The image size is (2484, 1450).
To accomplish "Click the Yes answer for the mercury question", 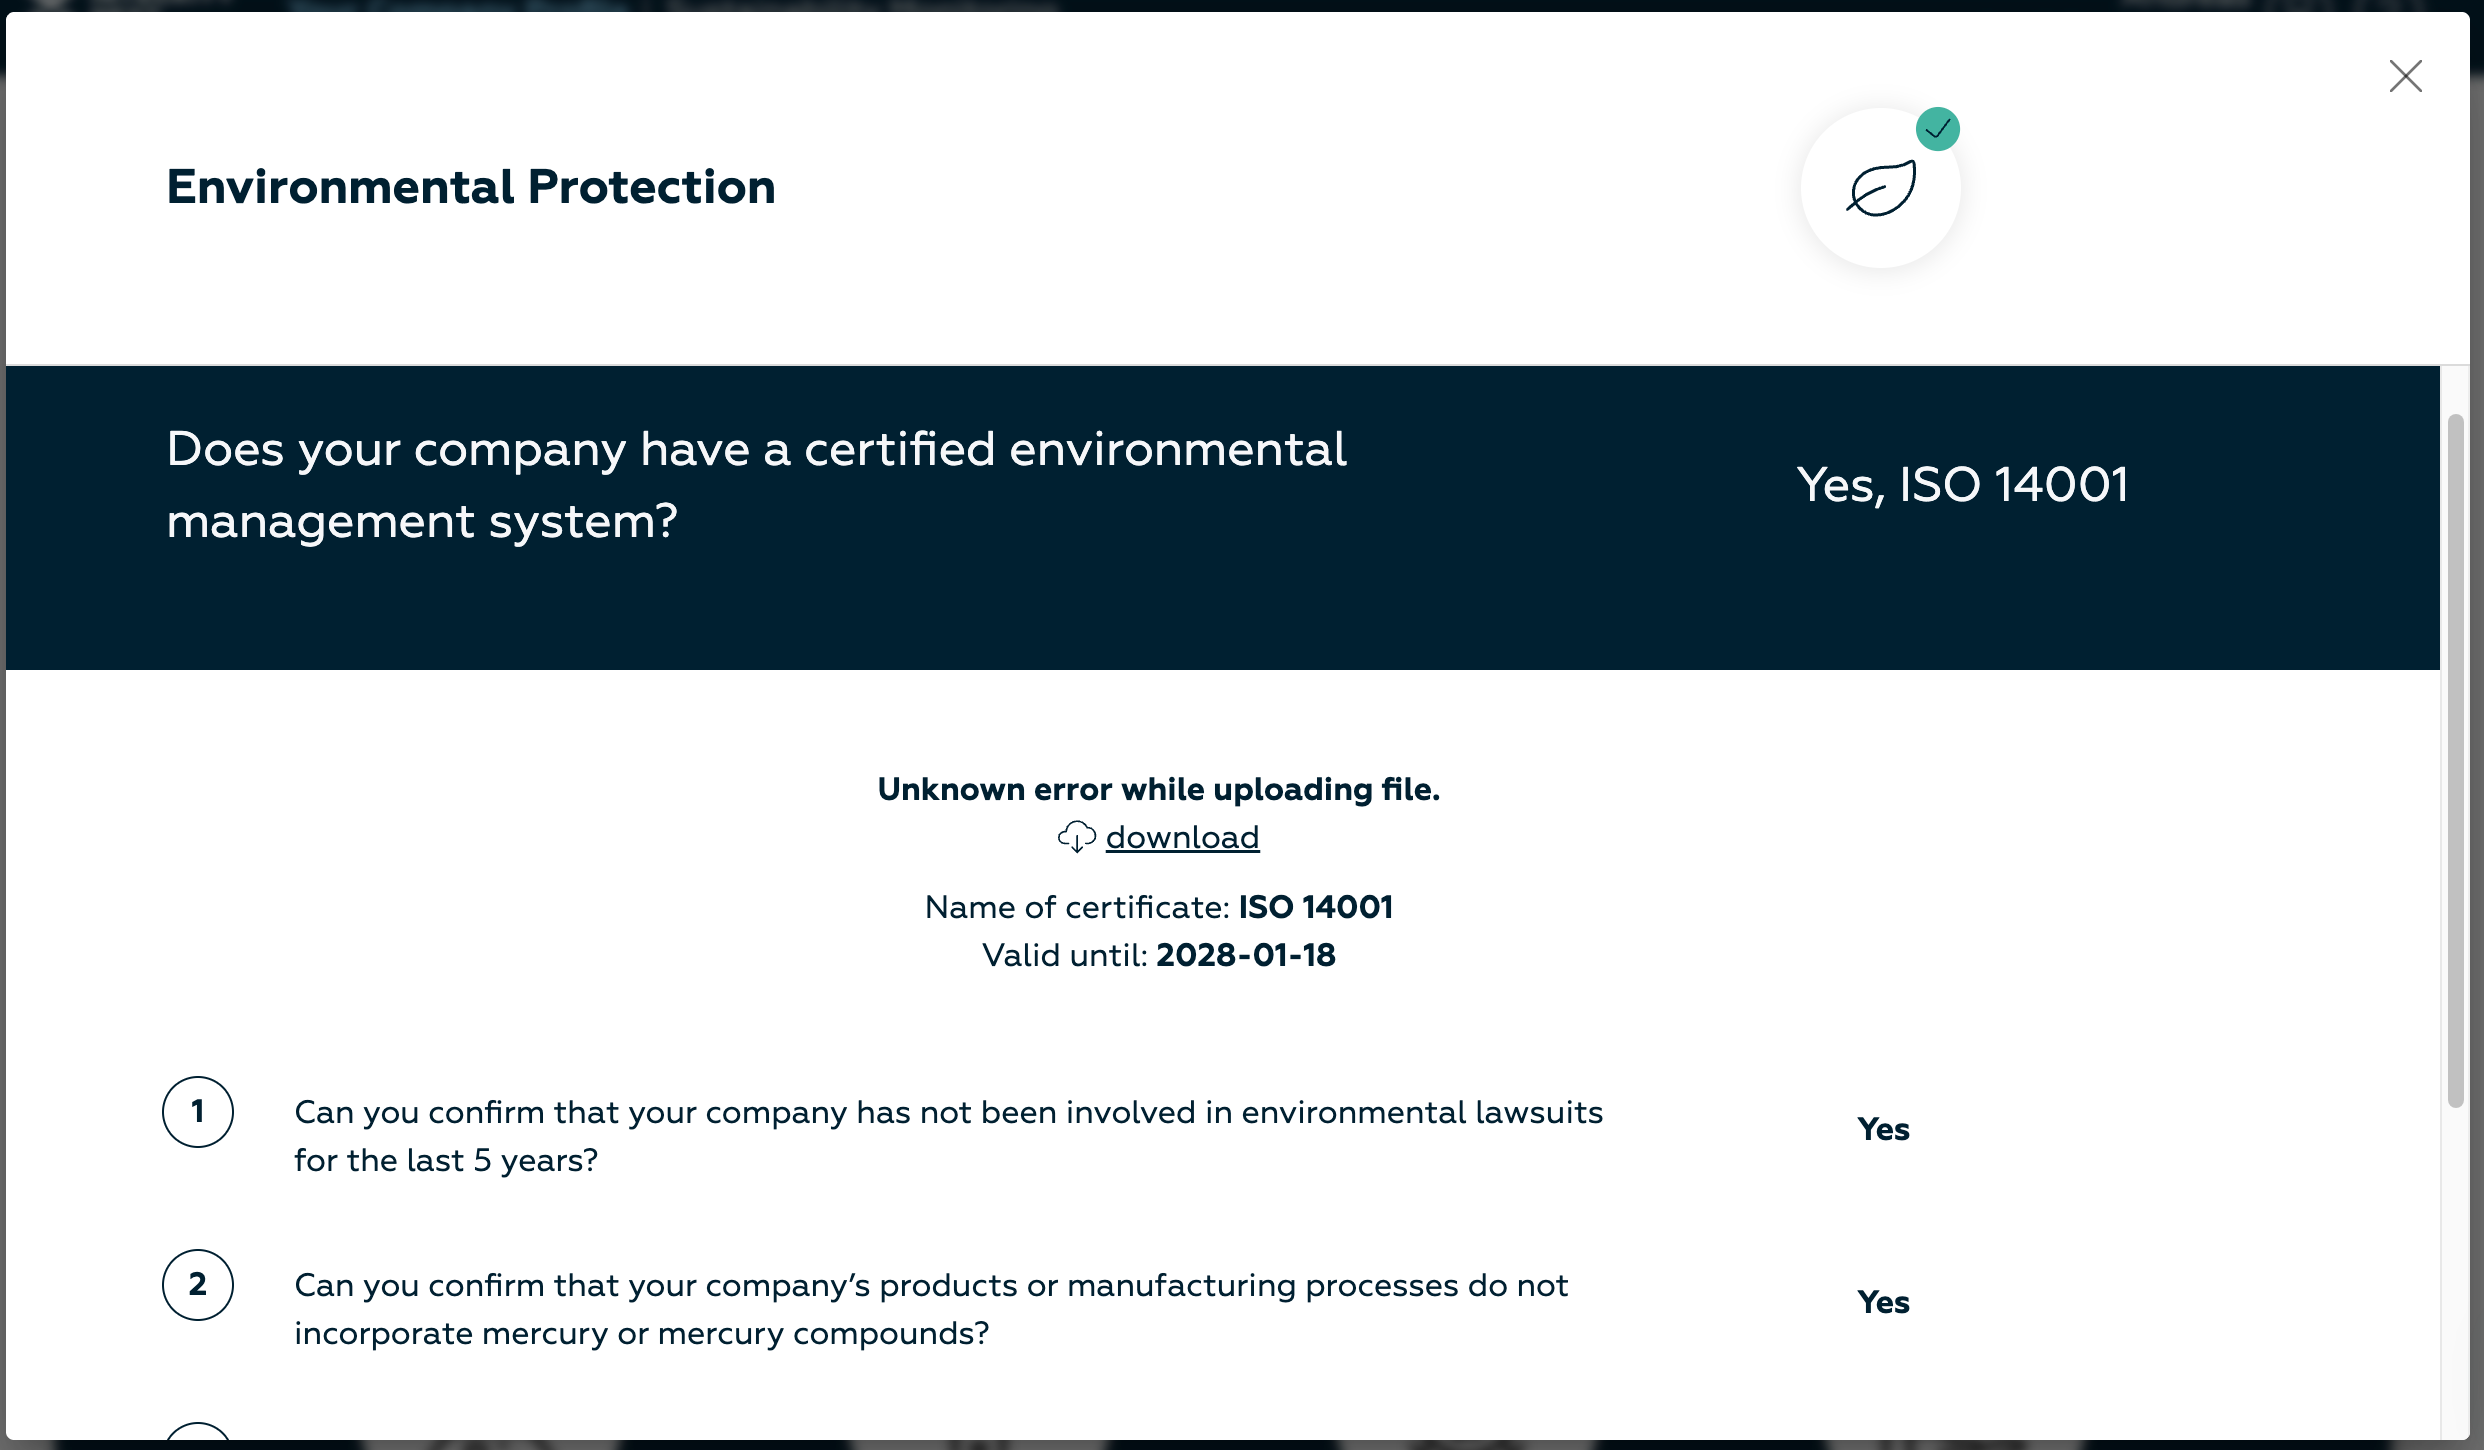I will tap(1883, 1303).
